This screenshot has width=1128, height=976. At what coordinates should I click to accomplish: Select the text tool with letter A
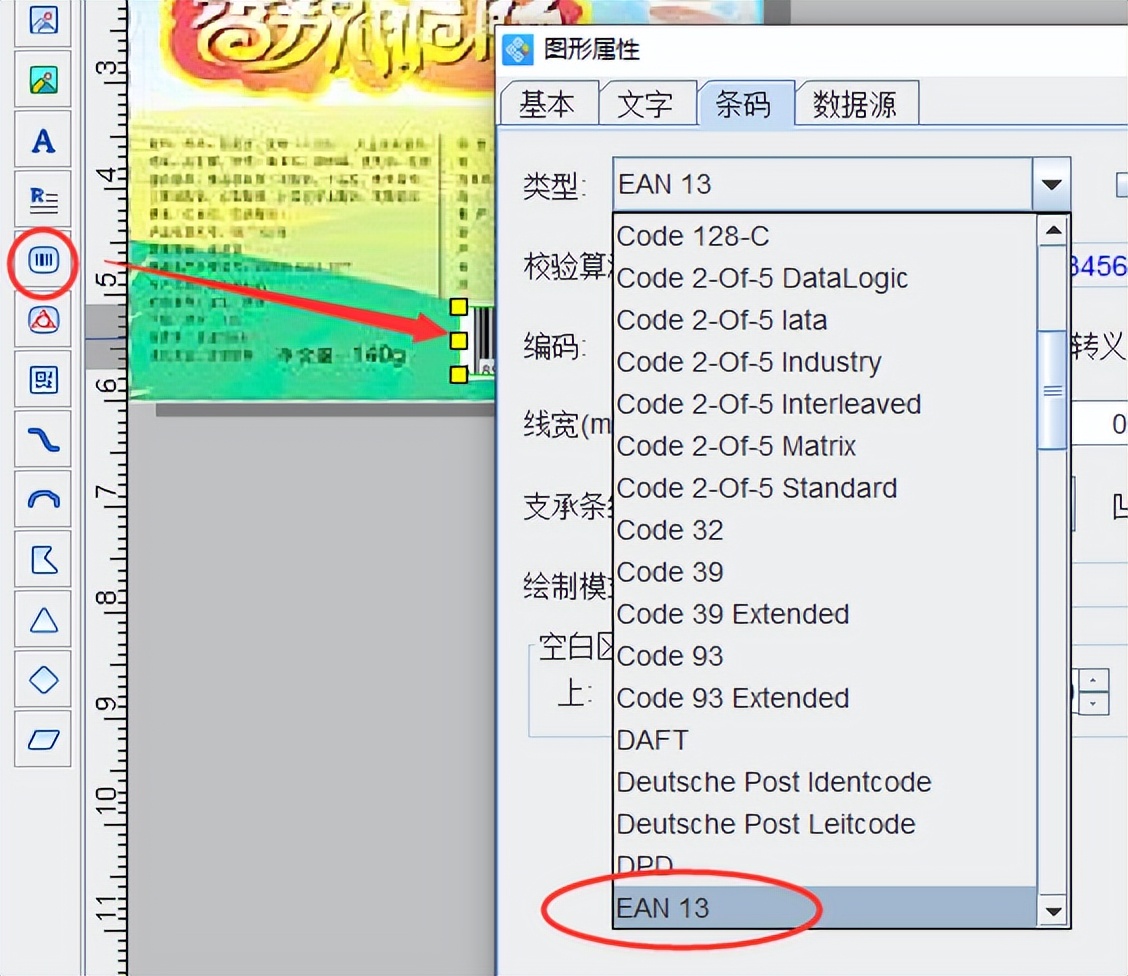pos(43,140)
